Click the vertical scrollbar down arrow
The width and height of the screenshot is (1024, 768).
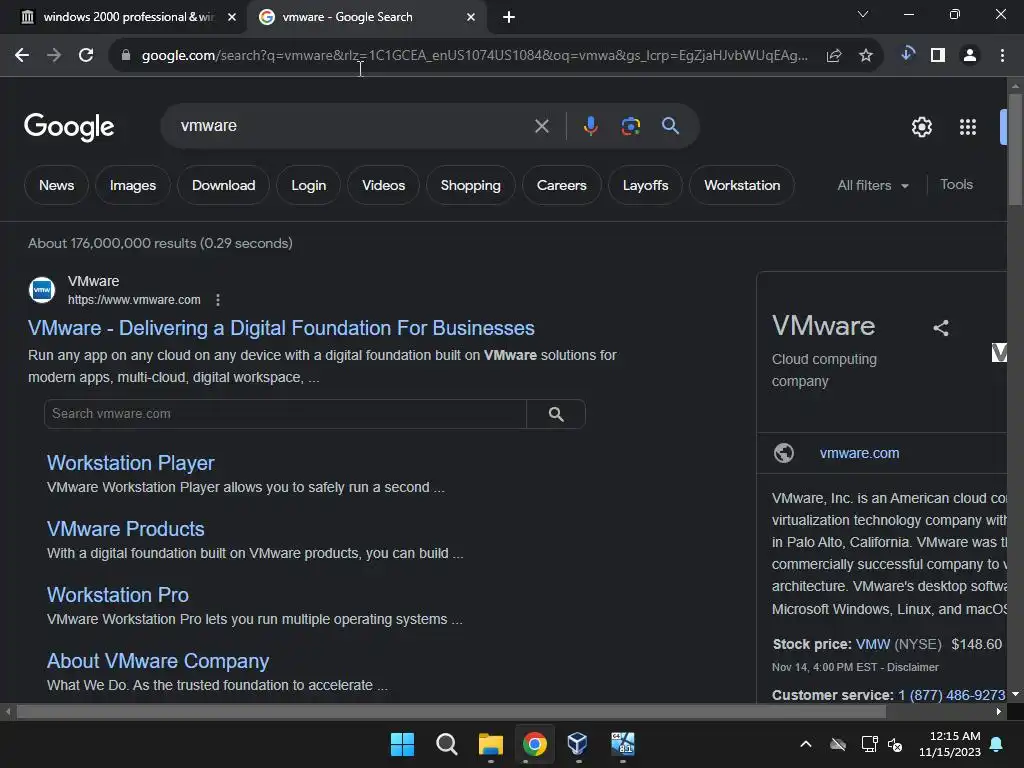1015,694
